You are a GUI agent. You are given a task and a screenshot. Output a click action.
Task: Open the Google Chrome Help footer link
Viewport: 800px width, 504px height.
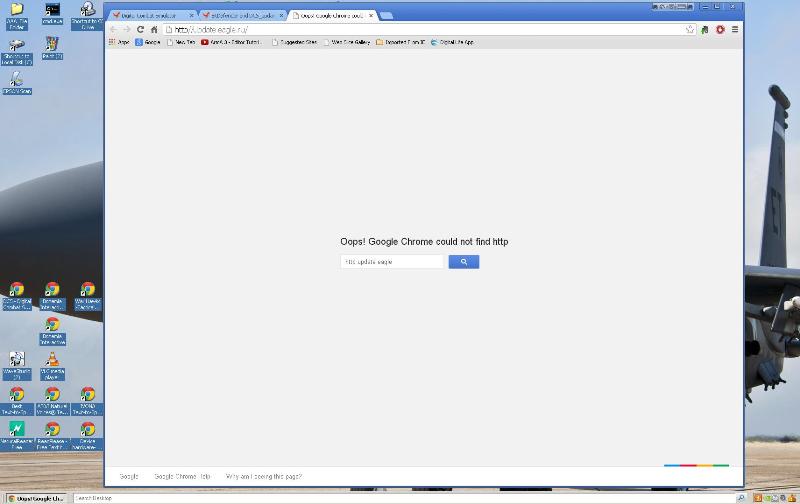click(182, 476)
